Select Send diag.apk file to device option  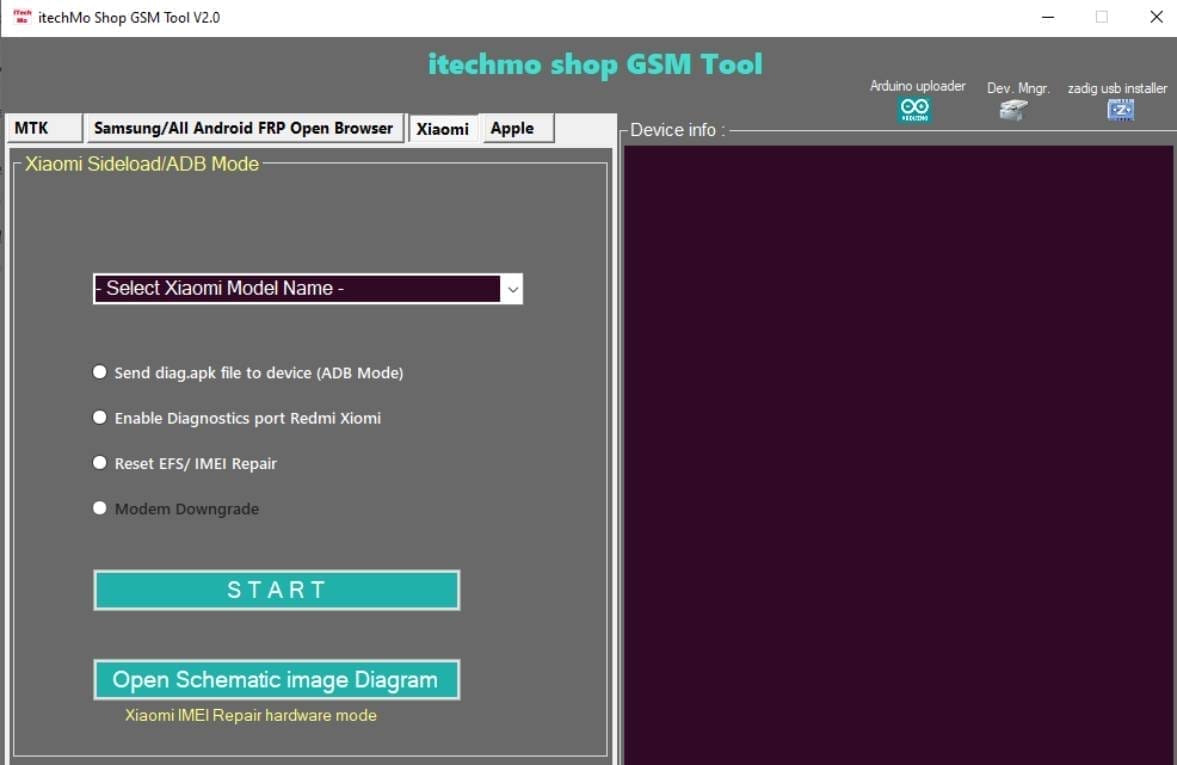pos(99,371)
